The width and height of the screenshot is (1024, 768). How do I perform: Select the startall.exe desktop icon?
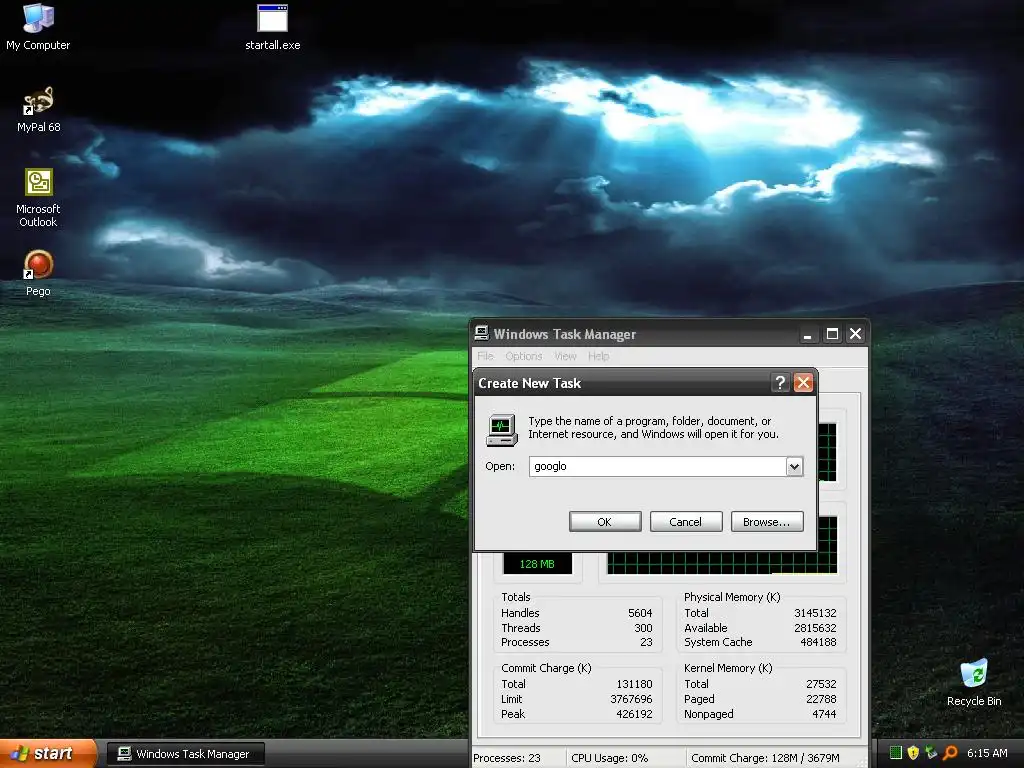[x=272, y=26]
